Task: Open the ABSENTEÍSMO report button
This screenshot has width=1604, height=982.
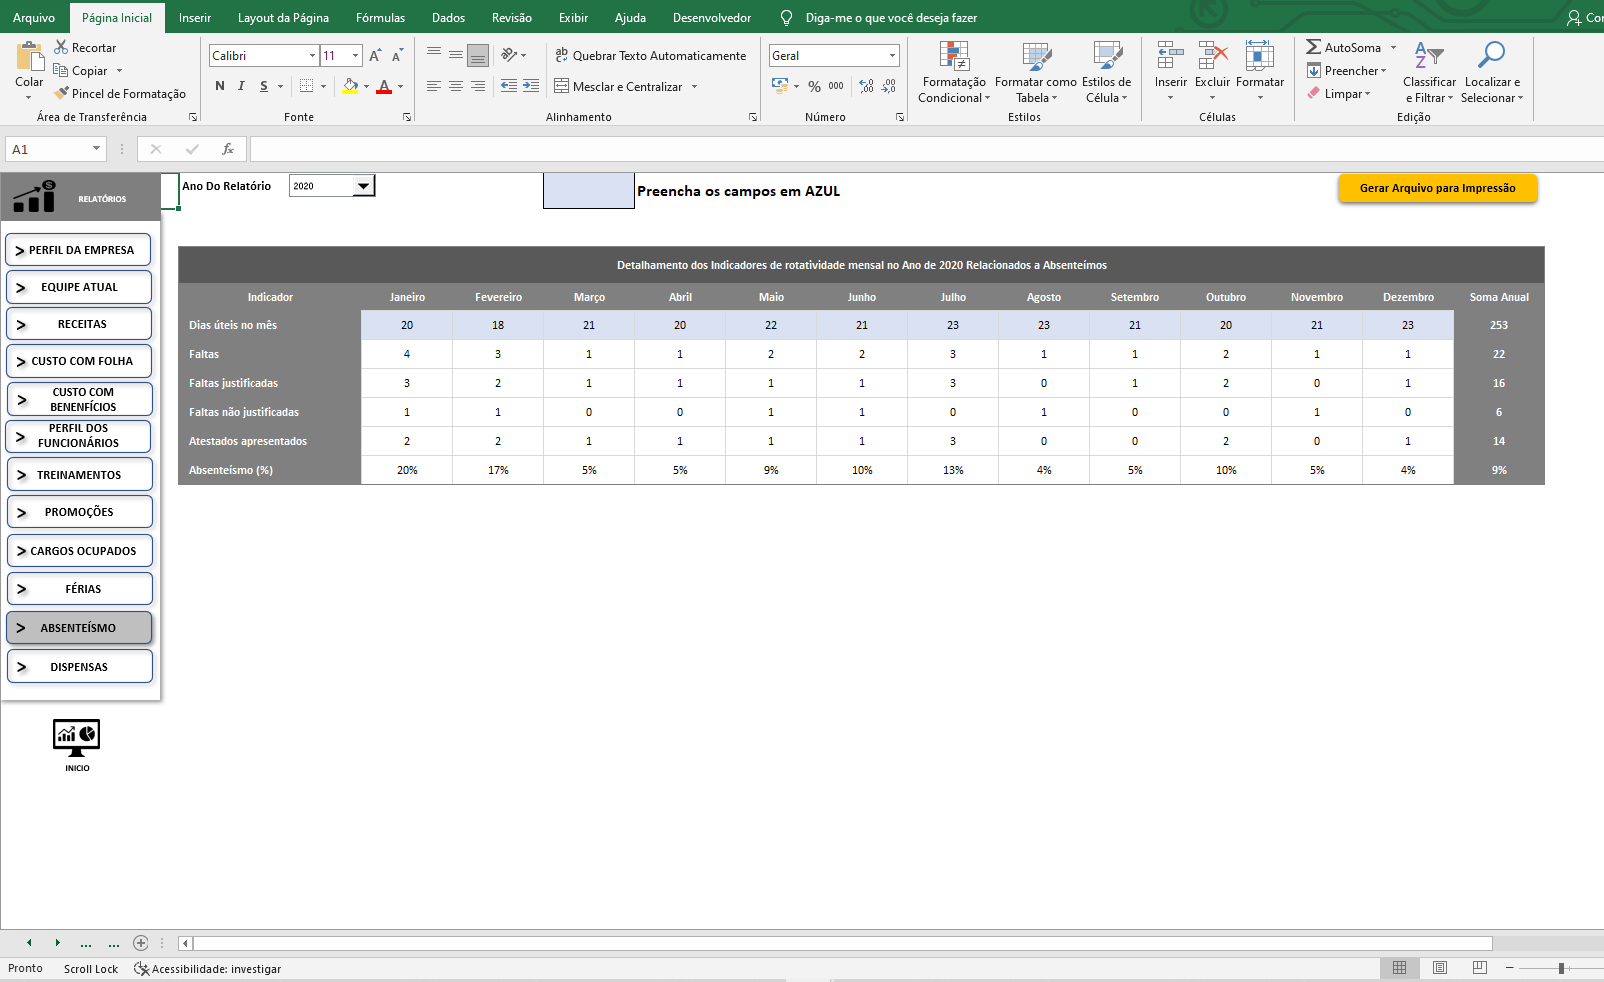Action: coord(79,628)
